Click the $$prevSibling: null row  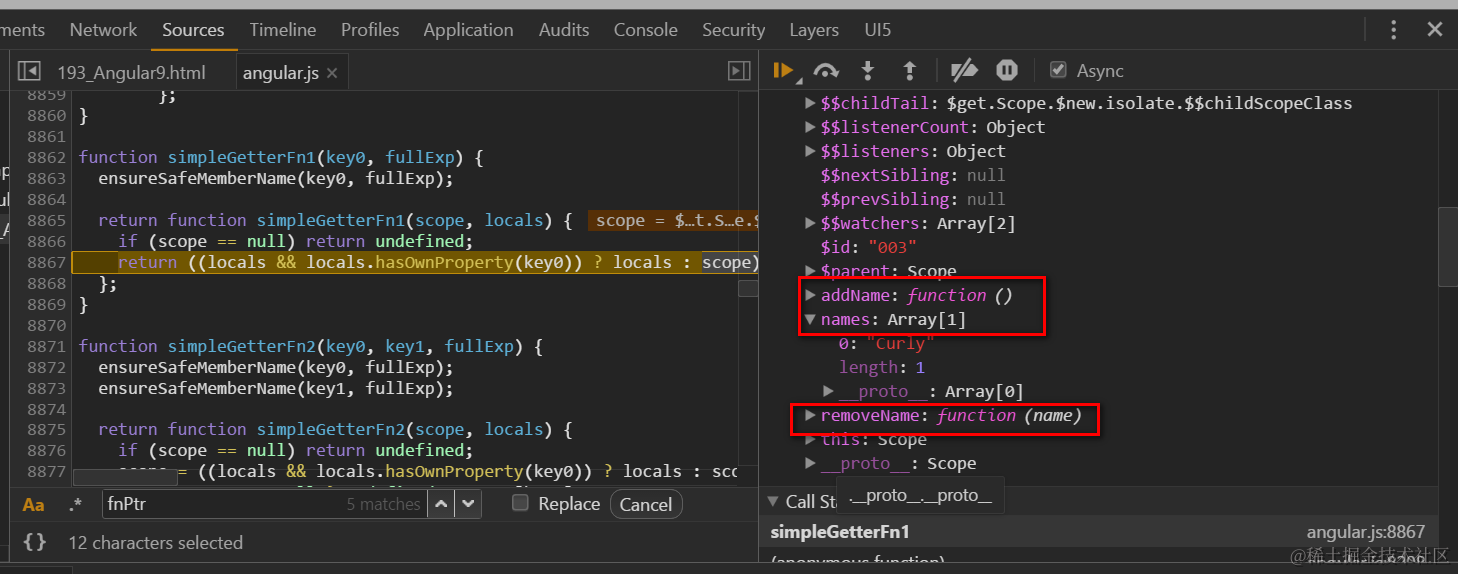coord(913,199)
